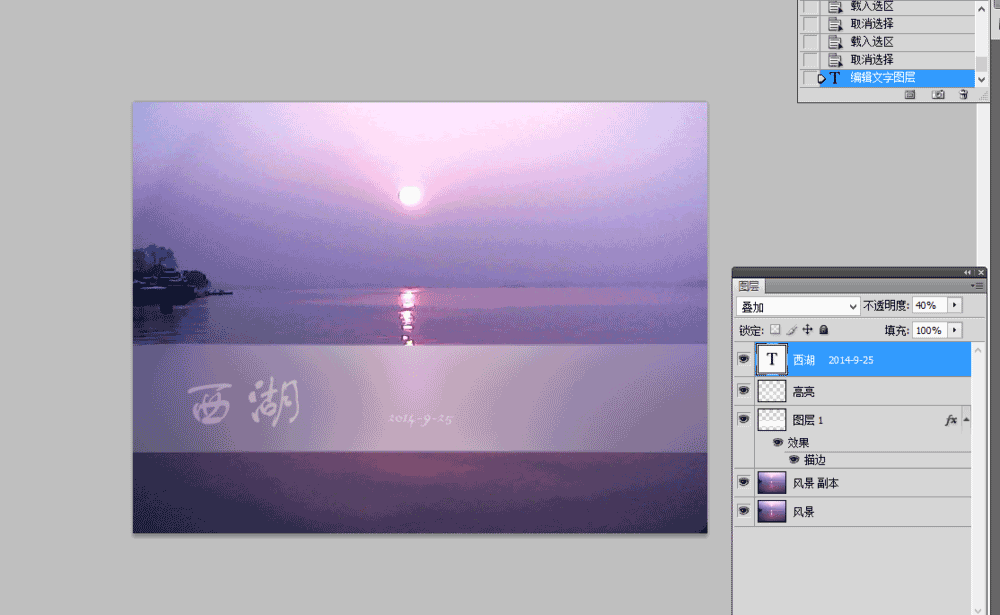Click the 西湖 calligraphy text on canvas
The height and width of the screenshot is (615, 1000).
(x=244, y=402)
